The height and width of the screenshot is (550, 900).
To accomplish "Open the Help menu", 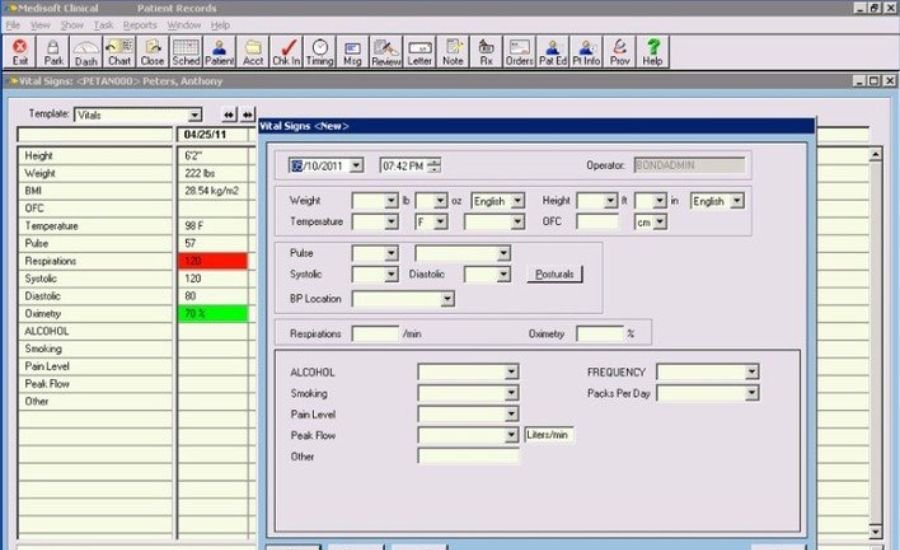I will [220, 25].
